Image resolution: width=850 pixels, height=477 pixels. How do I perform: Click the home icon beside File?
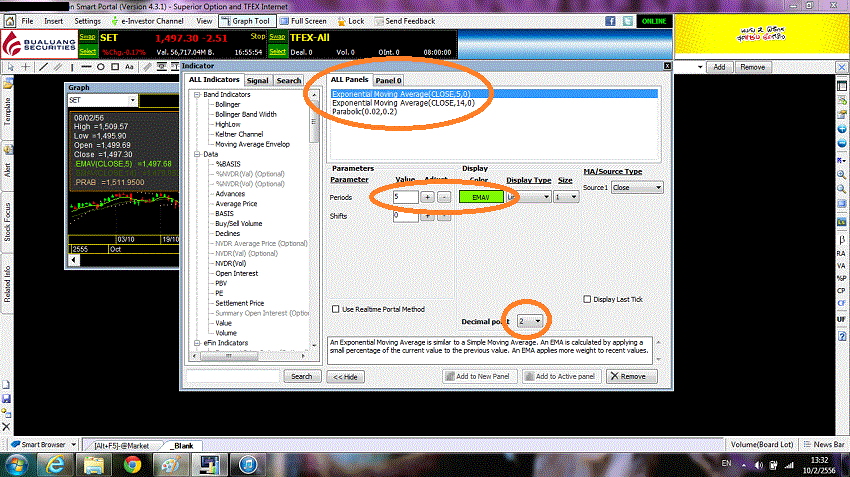[x=10, y=21]
